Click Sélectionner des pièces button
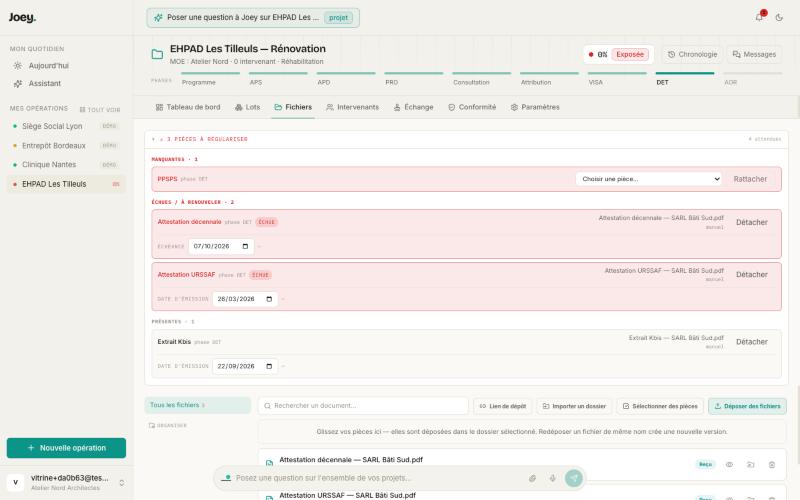The height and width of the screenshot is (500, 800). click(660, 406)
